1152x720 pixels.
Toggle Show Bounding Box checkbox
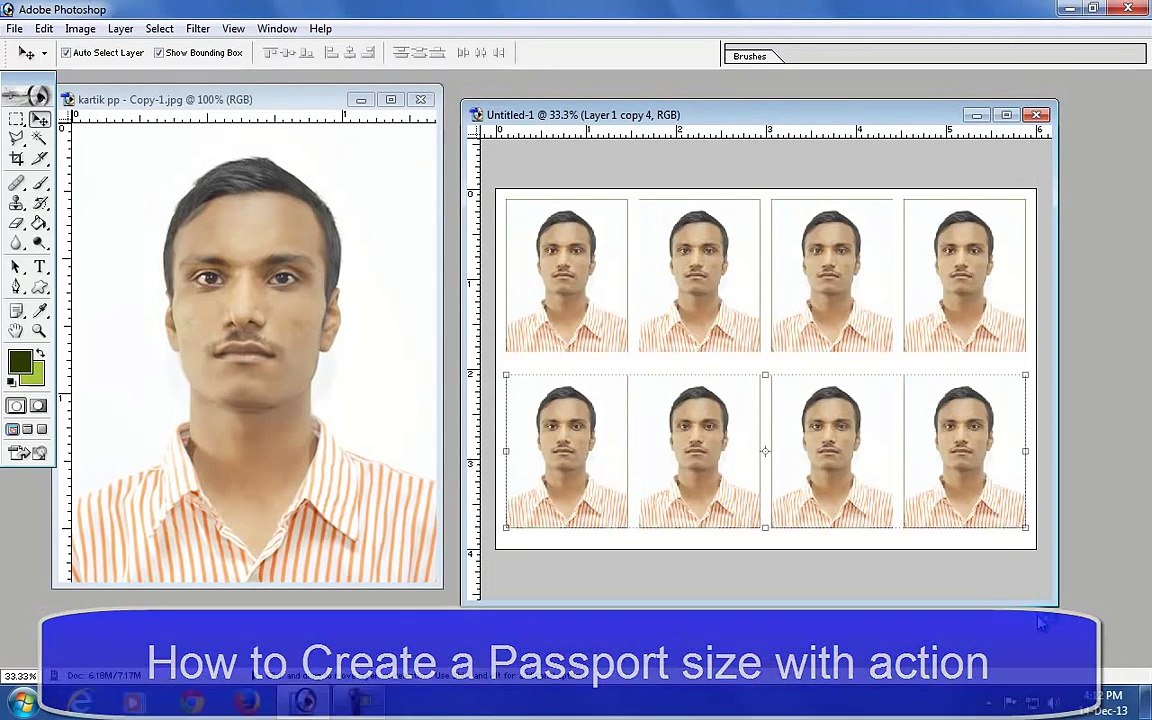pyautogui.click(x=159, y=53)
